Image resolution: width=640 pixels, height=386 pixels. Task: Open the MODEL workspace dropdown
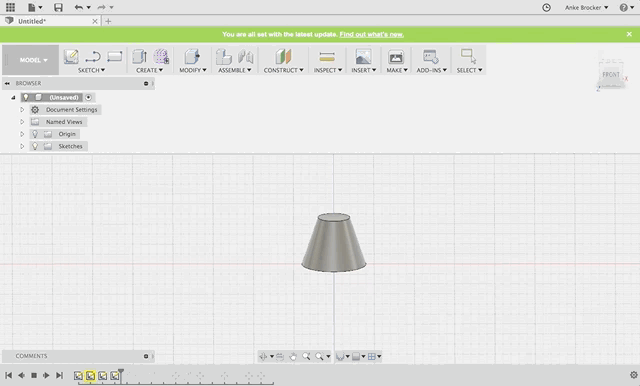point(33,60)
